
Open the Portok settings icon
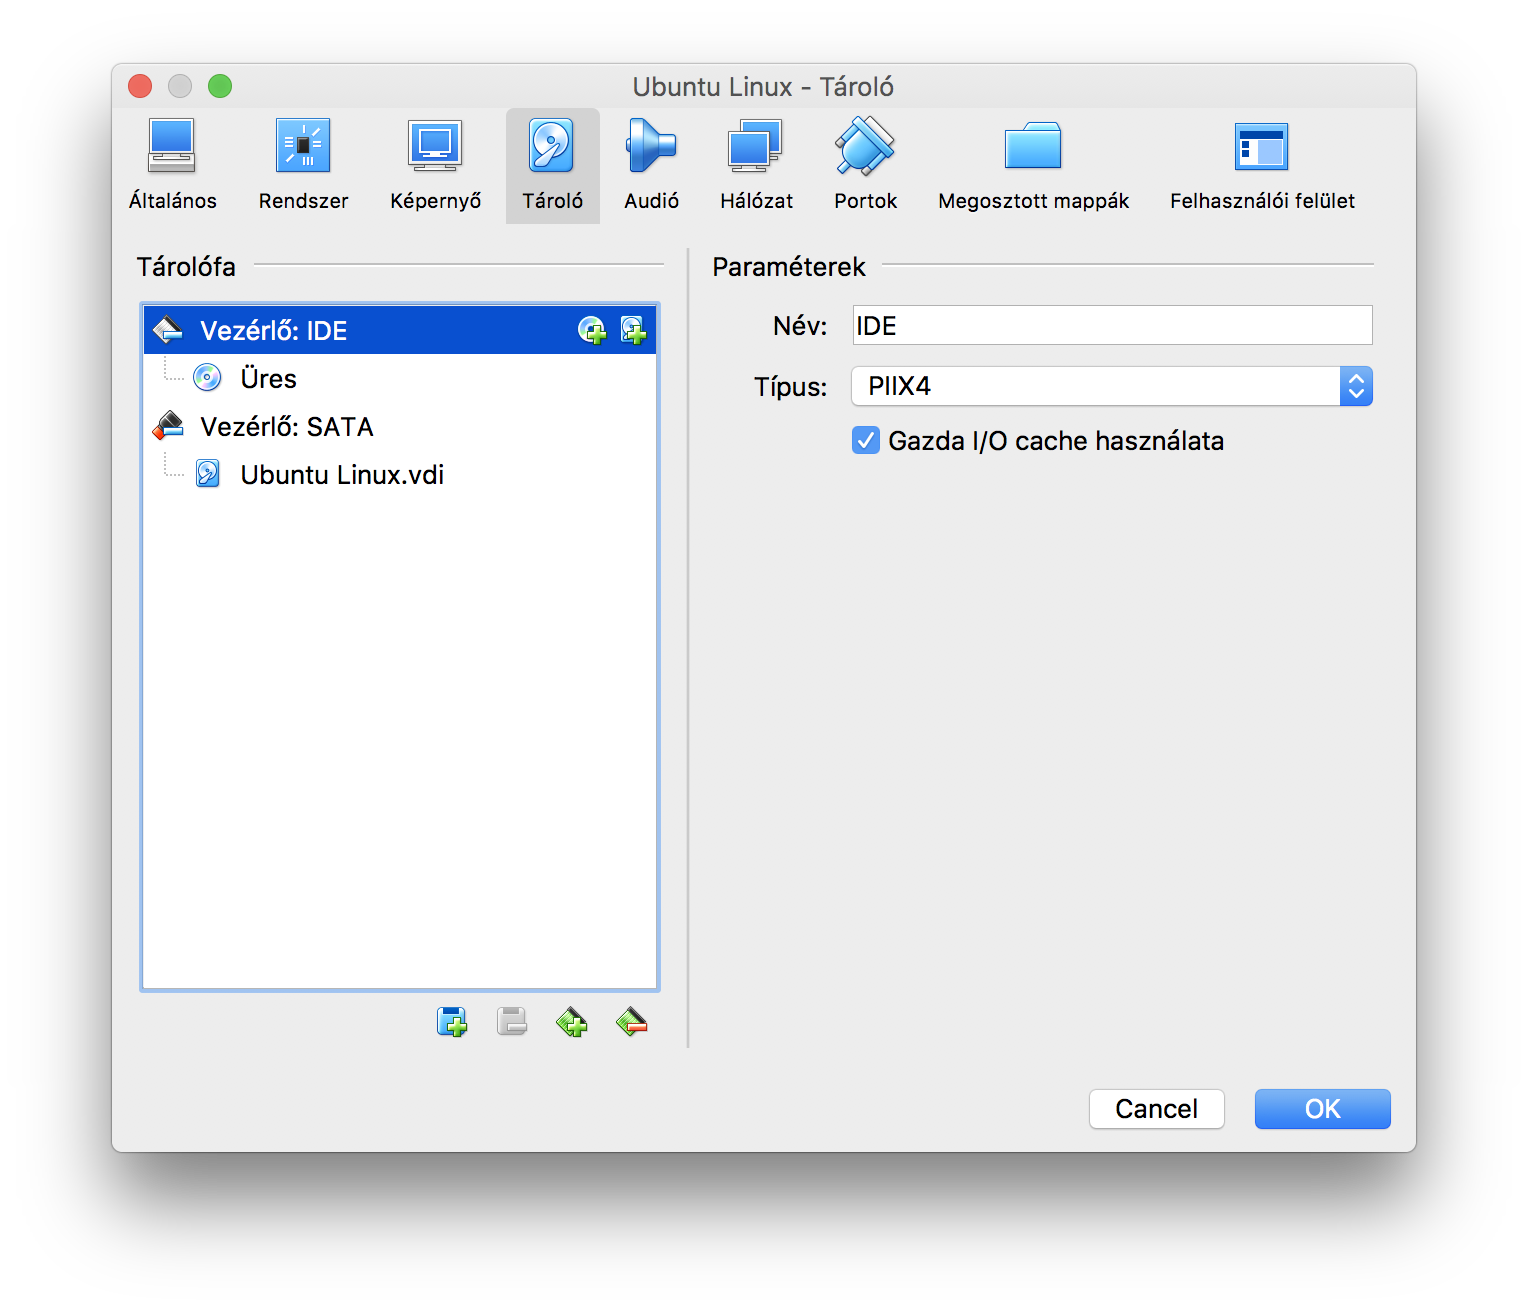pos(865,146)
